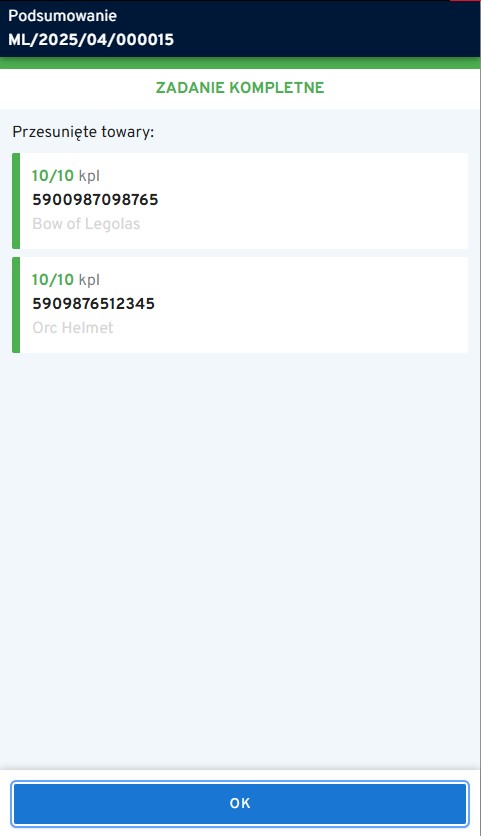The image size is (481, 836).
Task: Select barcode 5900987098765
Action: (95, 200)
